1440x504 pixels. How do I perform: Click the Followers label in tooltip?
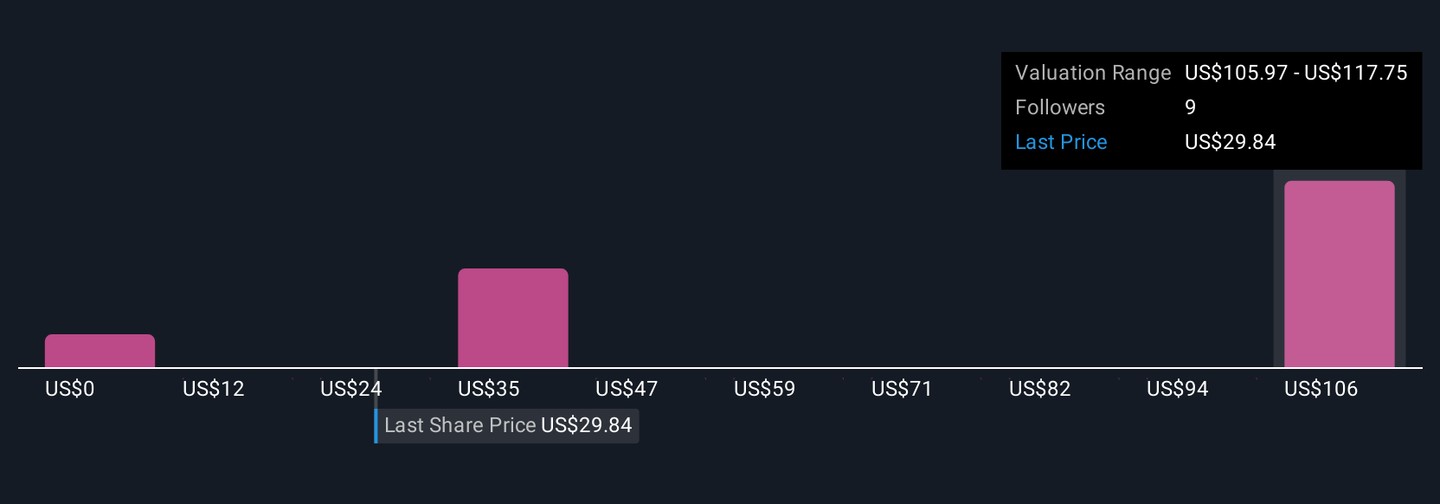click(x=1060, y=108)
